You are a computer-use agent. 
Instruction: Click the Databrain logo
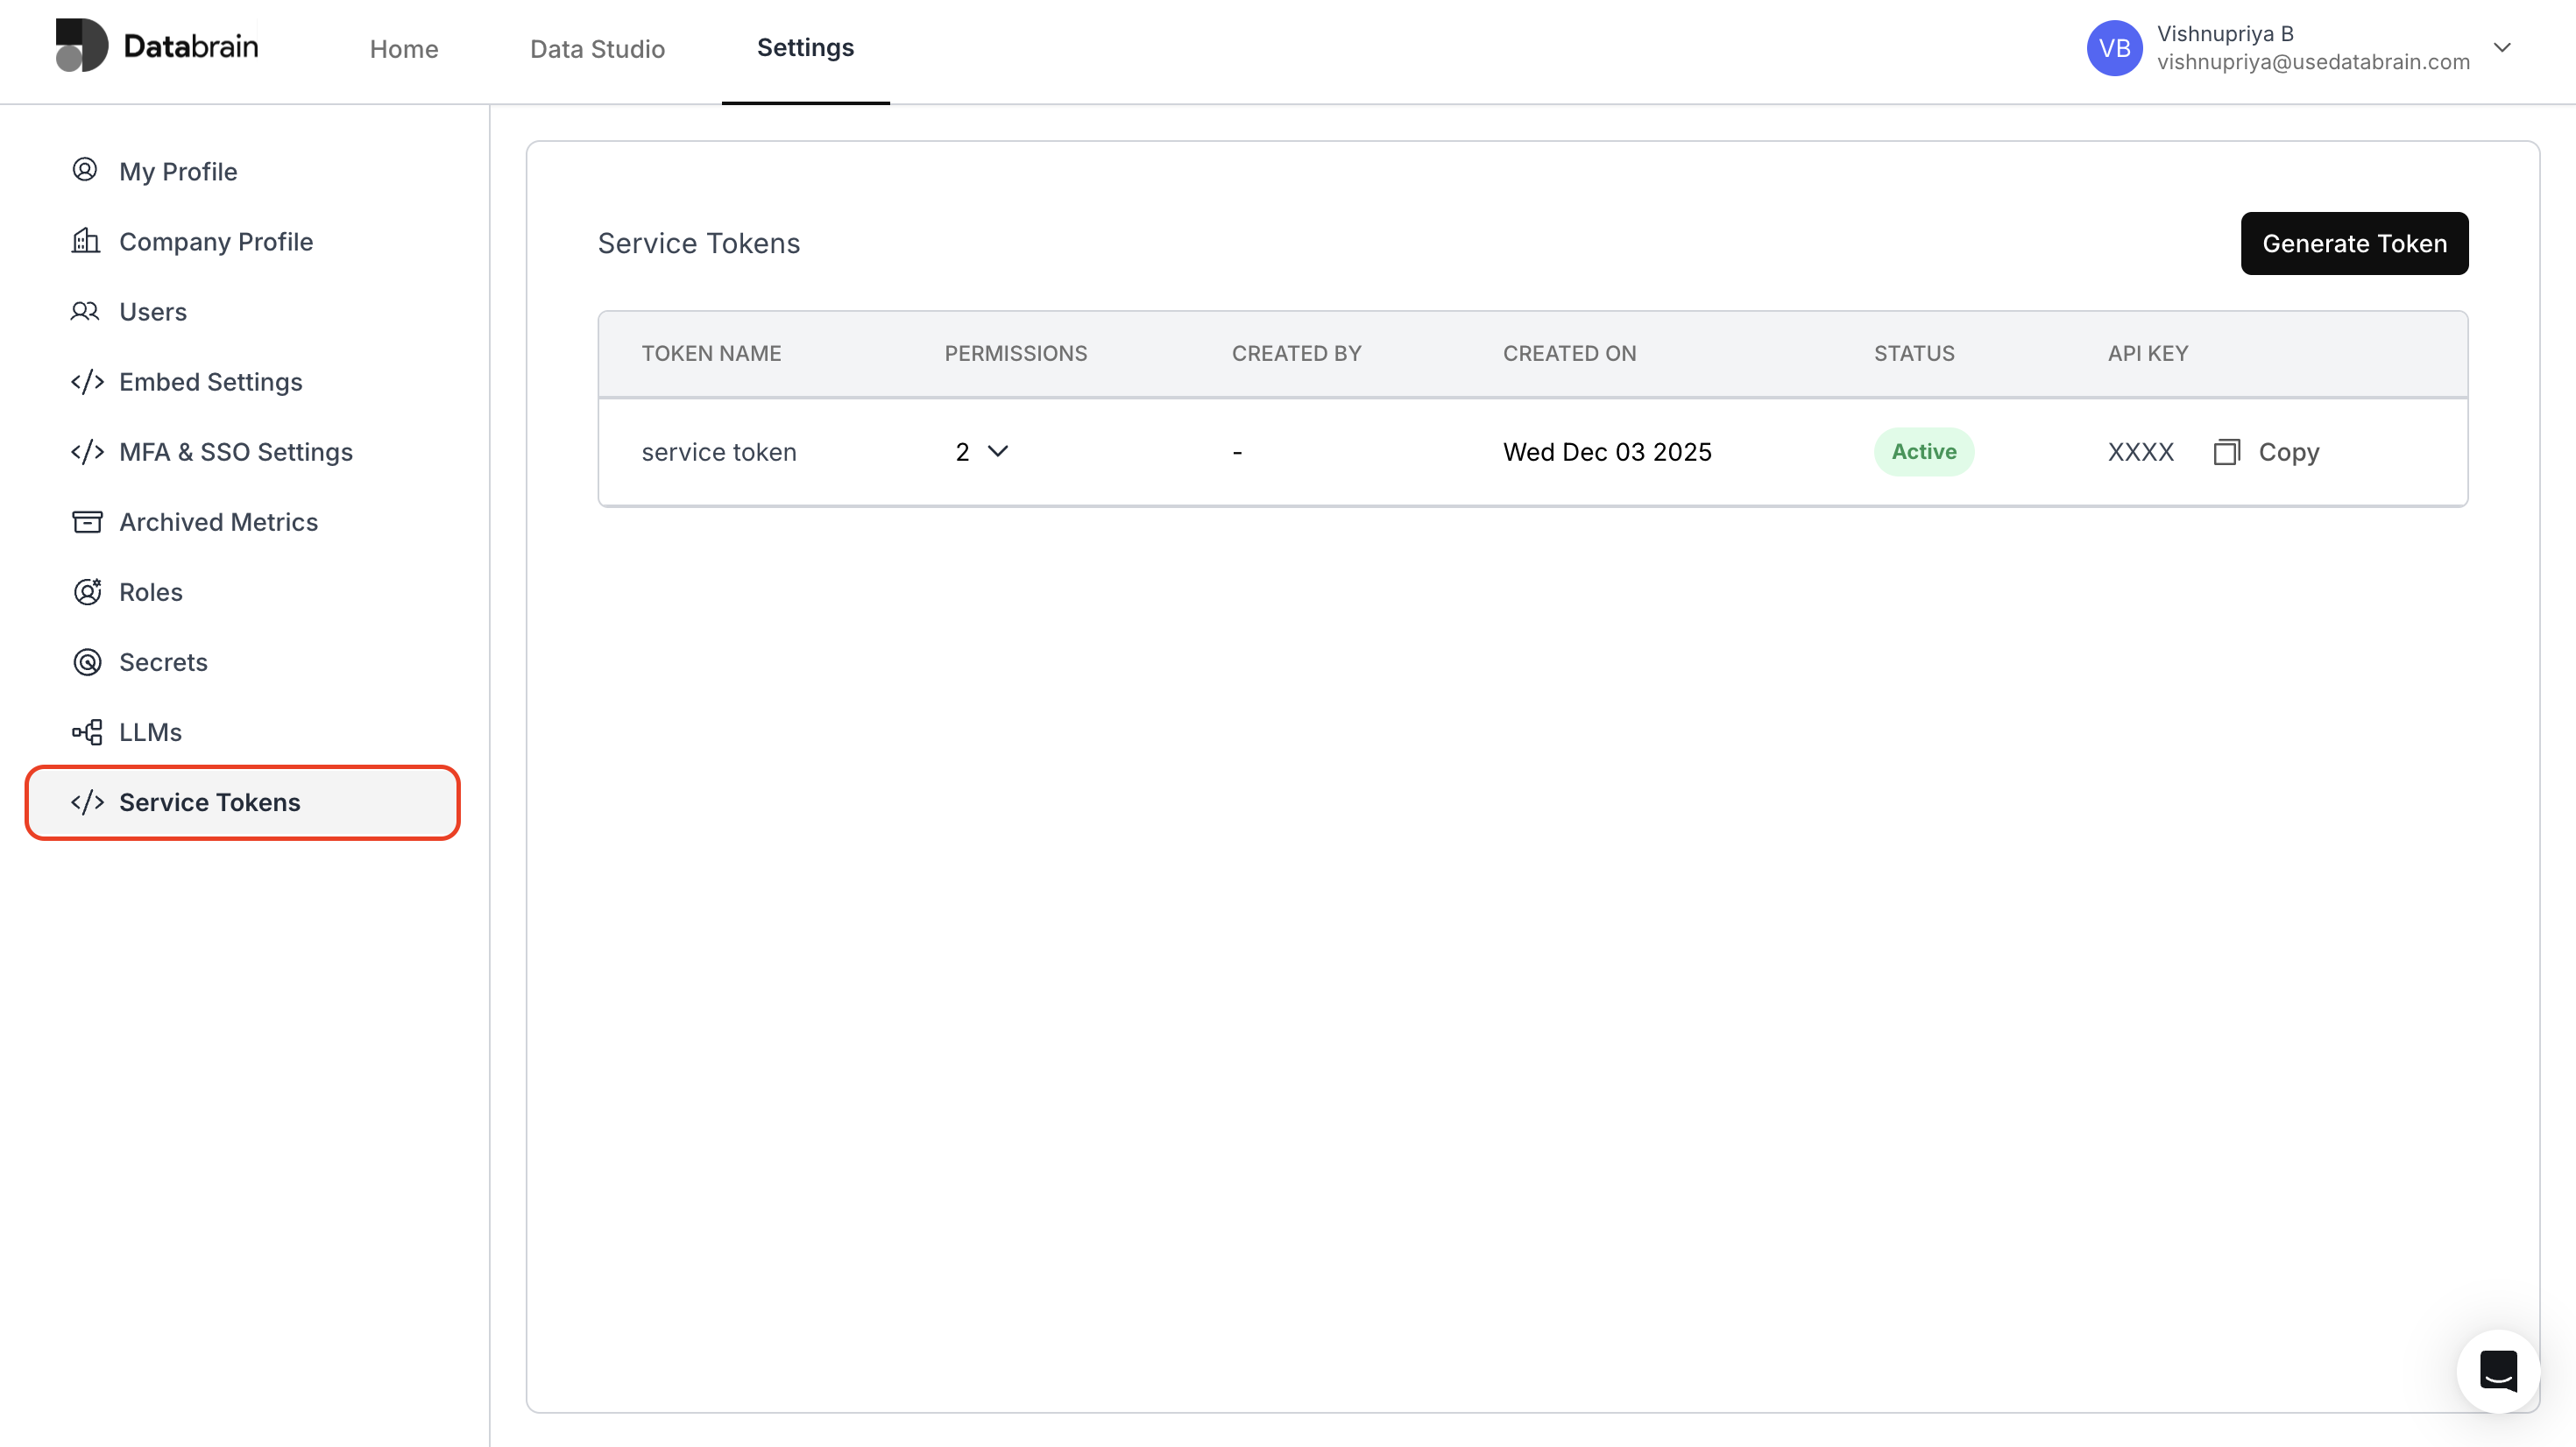click(x=157, y=46)
